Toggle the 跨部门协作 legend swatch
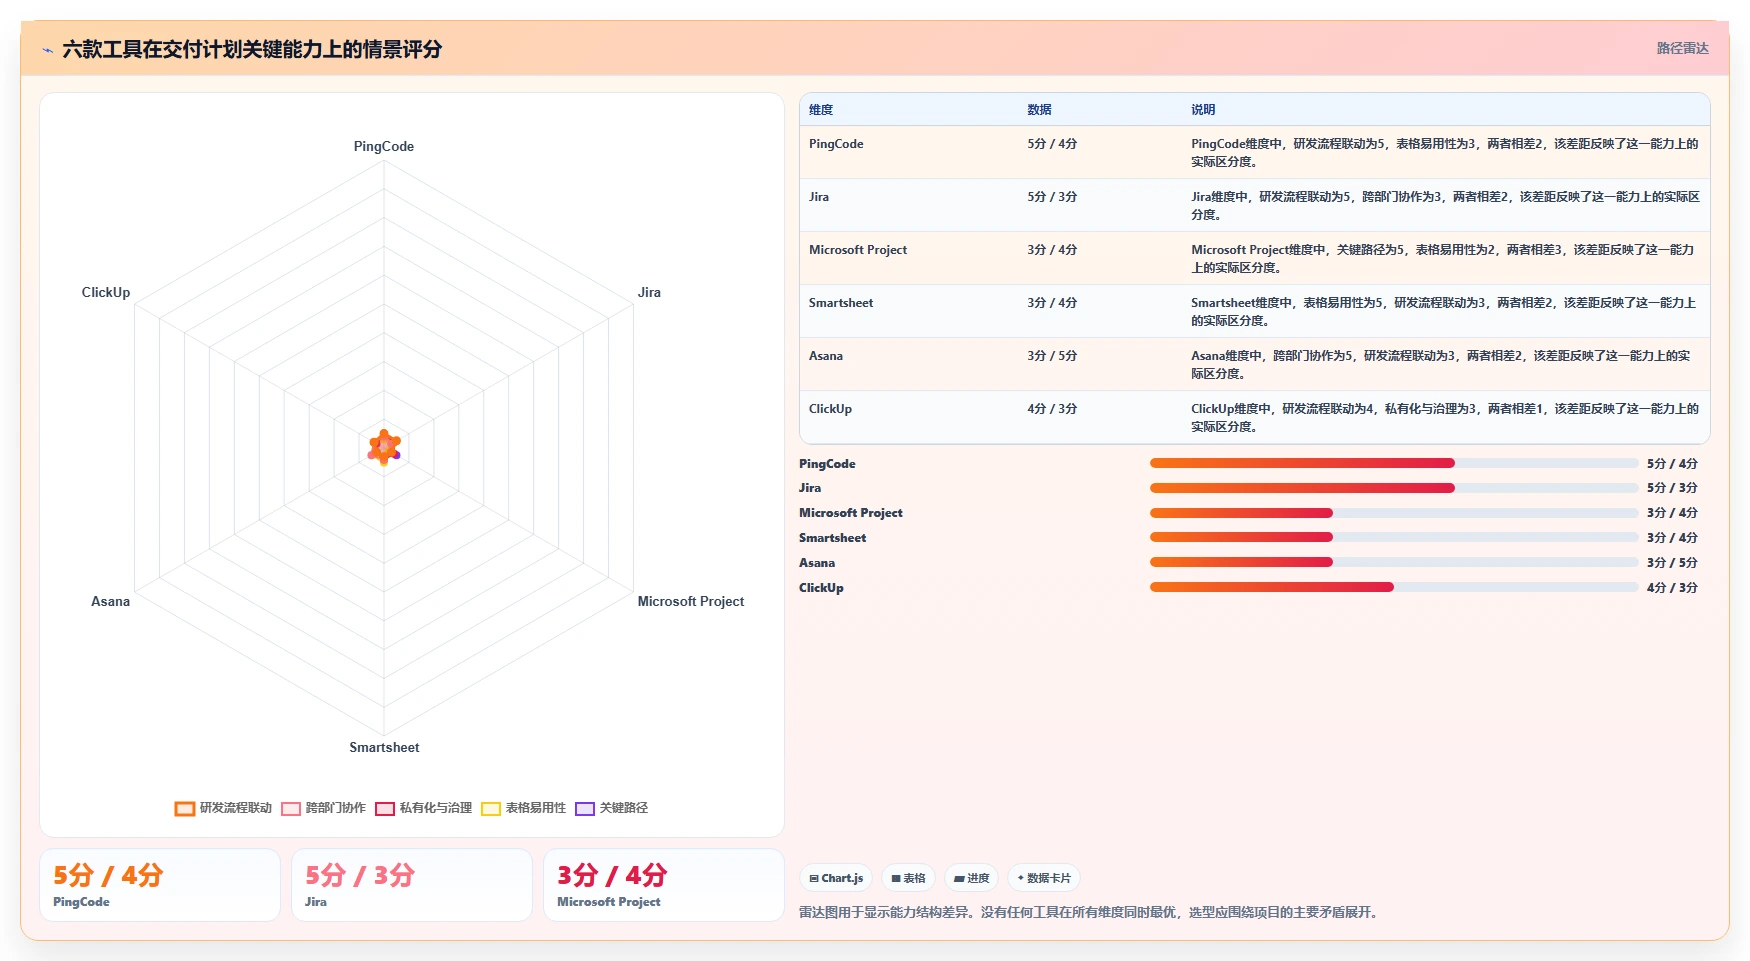Image resolution: width=1750 pixels, height=961 pixels. pyautogui.click(x=291, y=809)
